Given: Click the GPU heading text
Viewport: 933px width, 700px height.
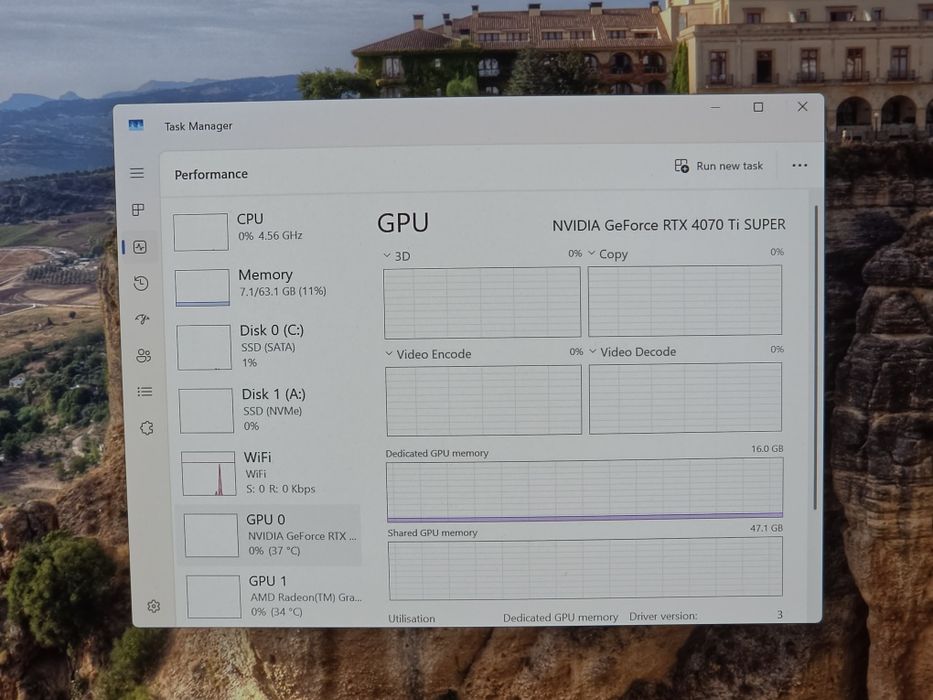Looking at the screenshot, I should point(403,223).
